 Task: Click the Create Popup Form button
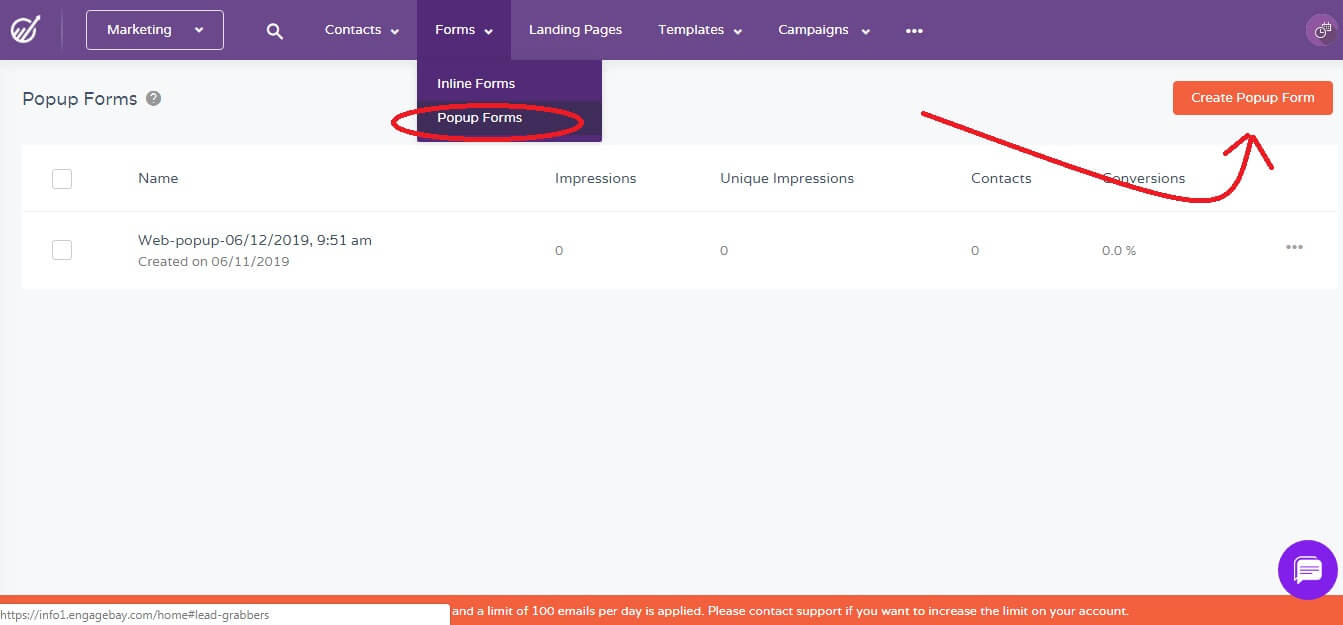pyautogui.click(x=1252, y=97)
